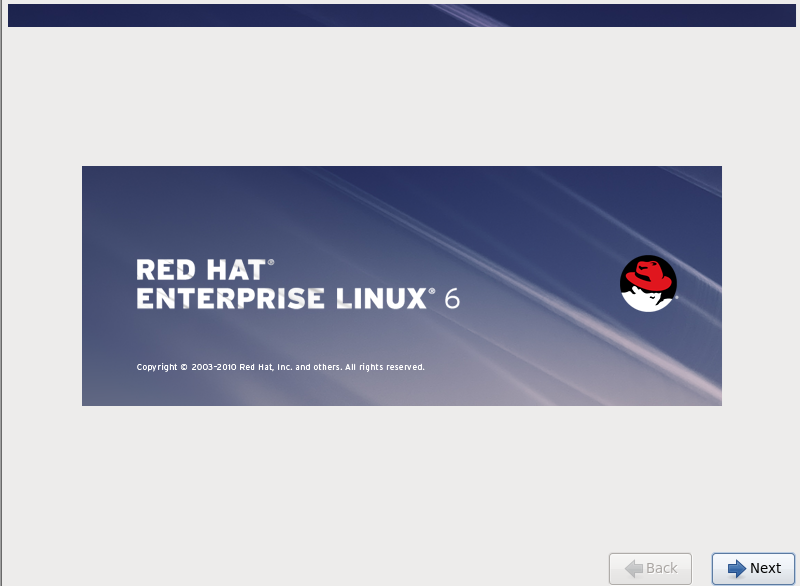
Task: Click the greyed-out Back button
Action: coord(651,568)
